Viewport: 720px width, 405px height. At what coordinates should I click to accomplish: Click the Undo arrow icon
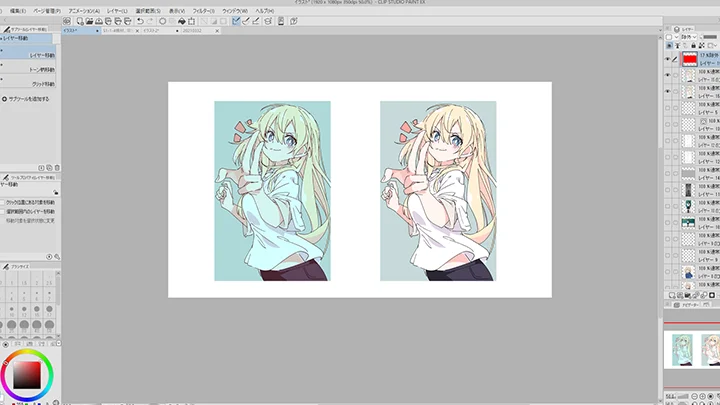click(141, 21)
